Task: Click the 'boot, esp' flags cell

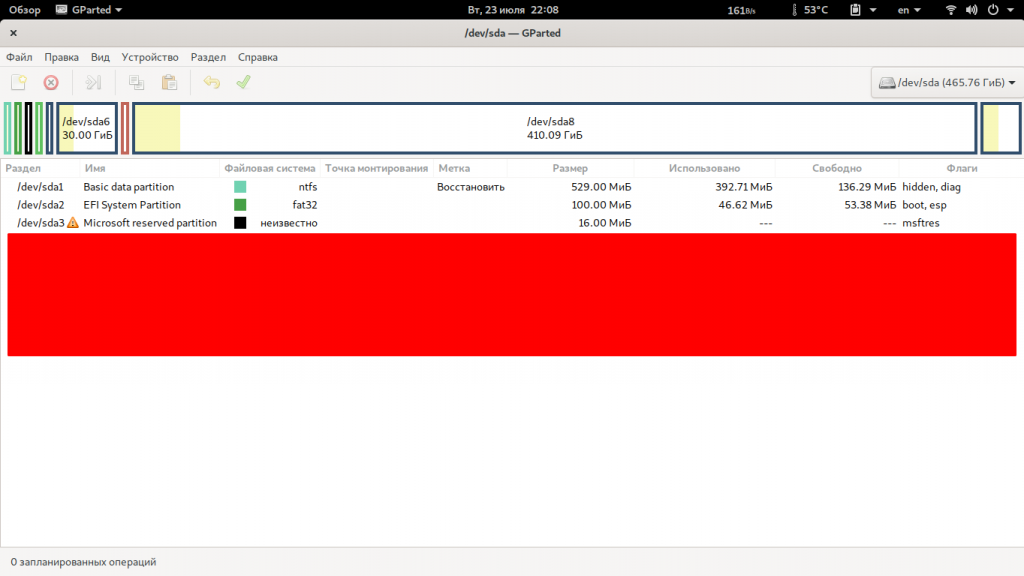Action: pyautogui.click(x=924, y=205)
